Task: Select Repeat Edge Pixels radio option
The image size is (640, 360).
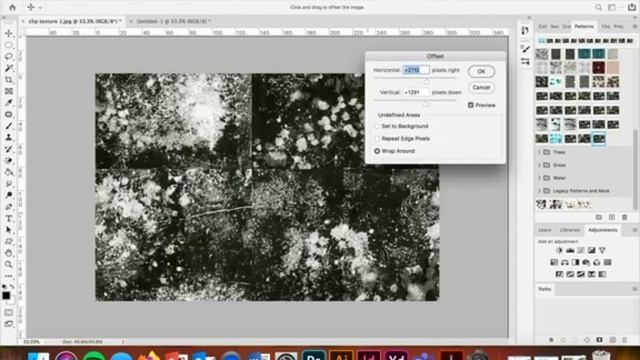Action: click(x=377, y=139)
